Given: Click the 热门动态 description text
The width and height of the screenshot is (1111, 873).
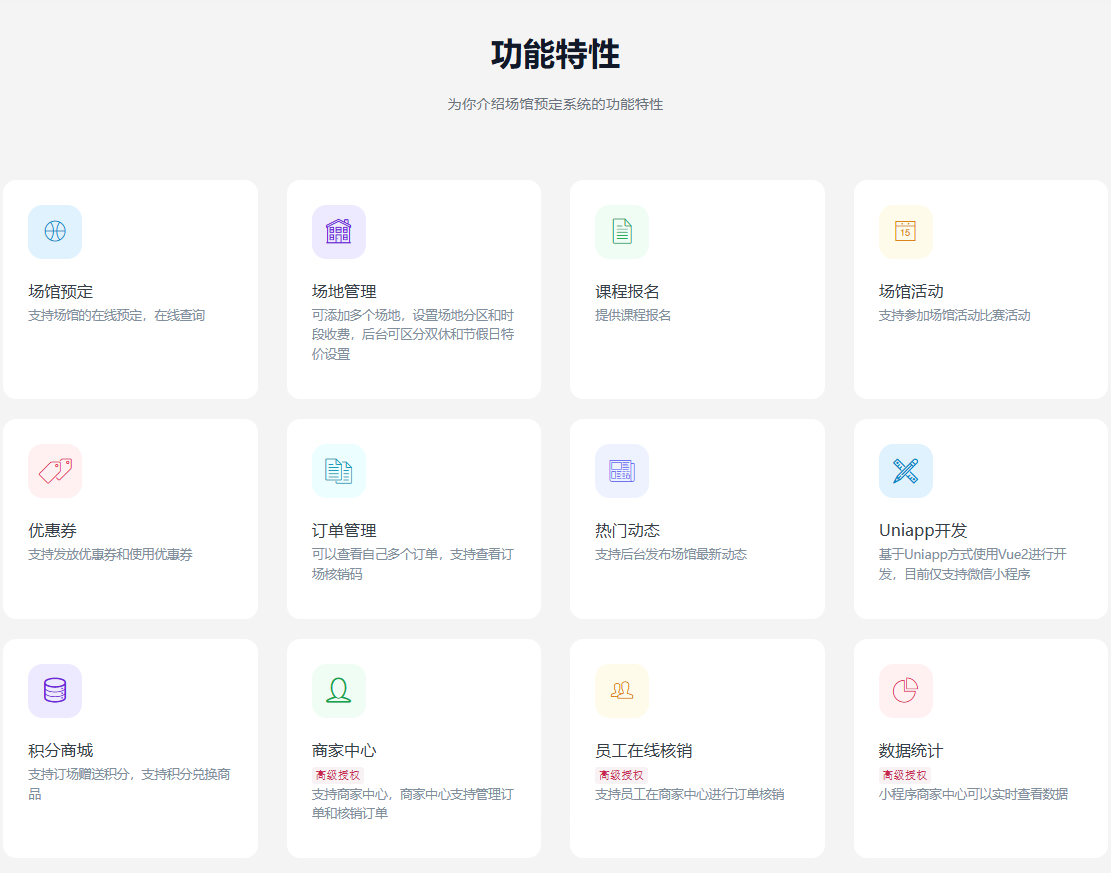Looking at the screenshot, I should coord(671,554).
